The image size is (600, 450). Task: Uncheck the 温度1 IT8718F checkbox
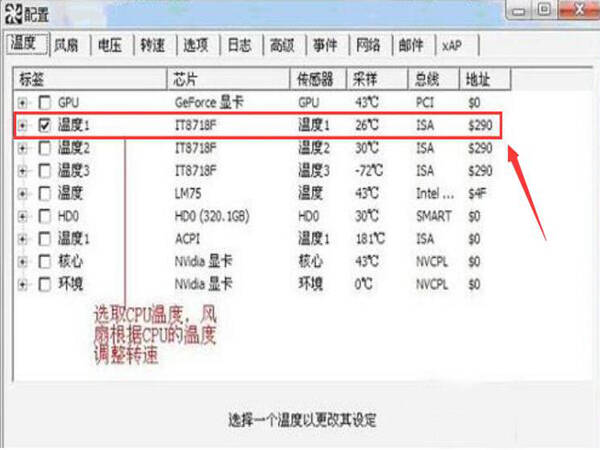[45, 125]
